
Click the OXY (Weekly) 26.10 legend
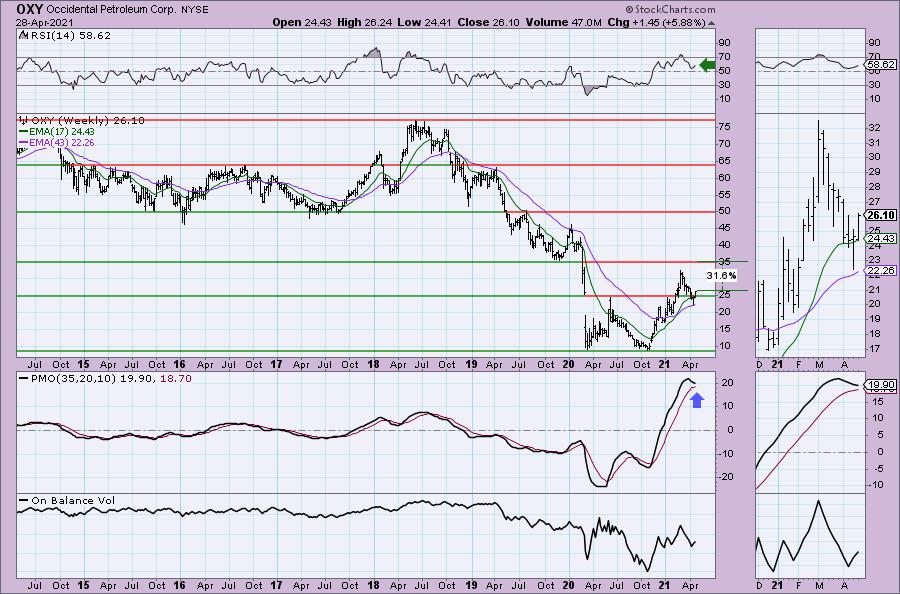[82, 121]
